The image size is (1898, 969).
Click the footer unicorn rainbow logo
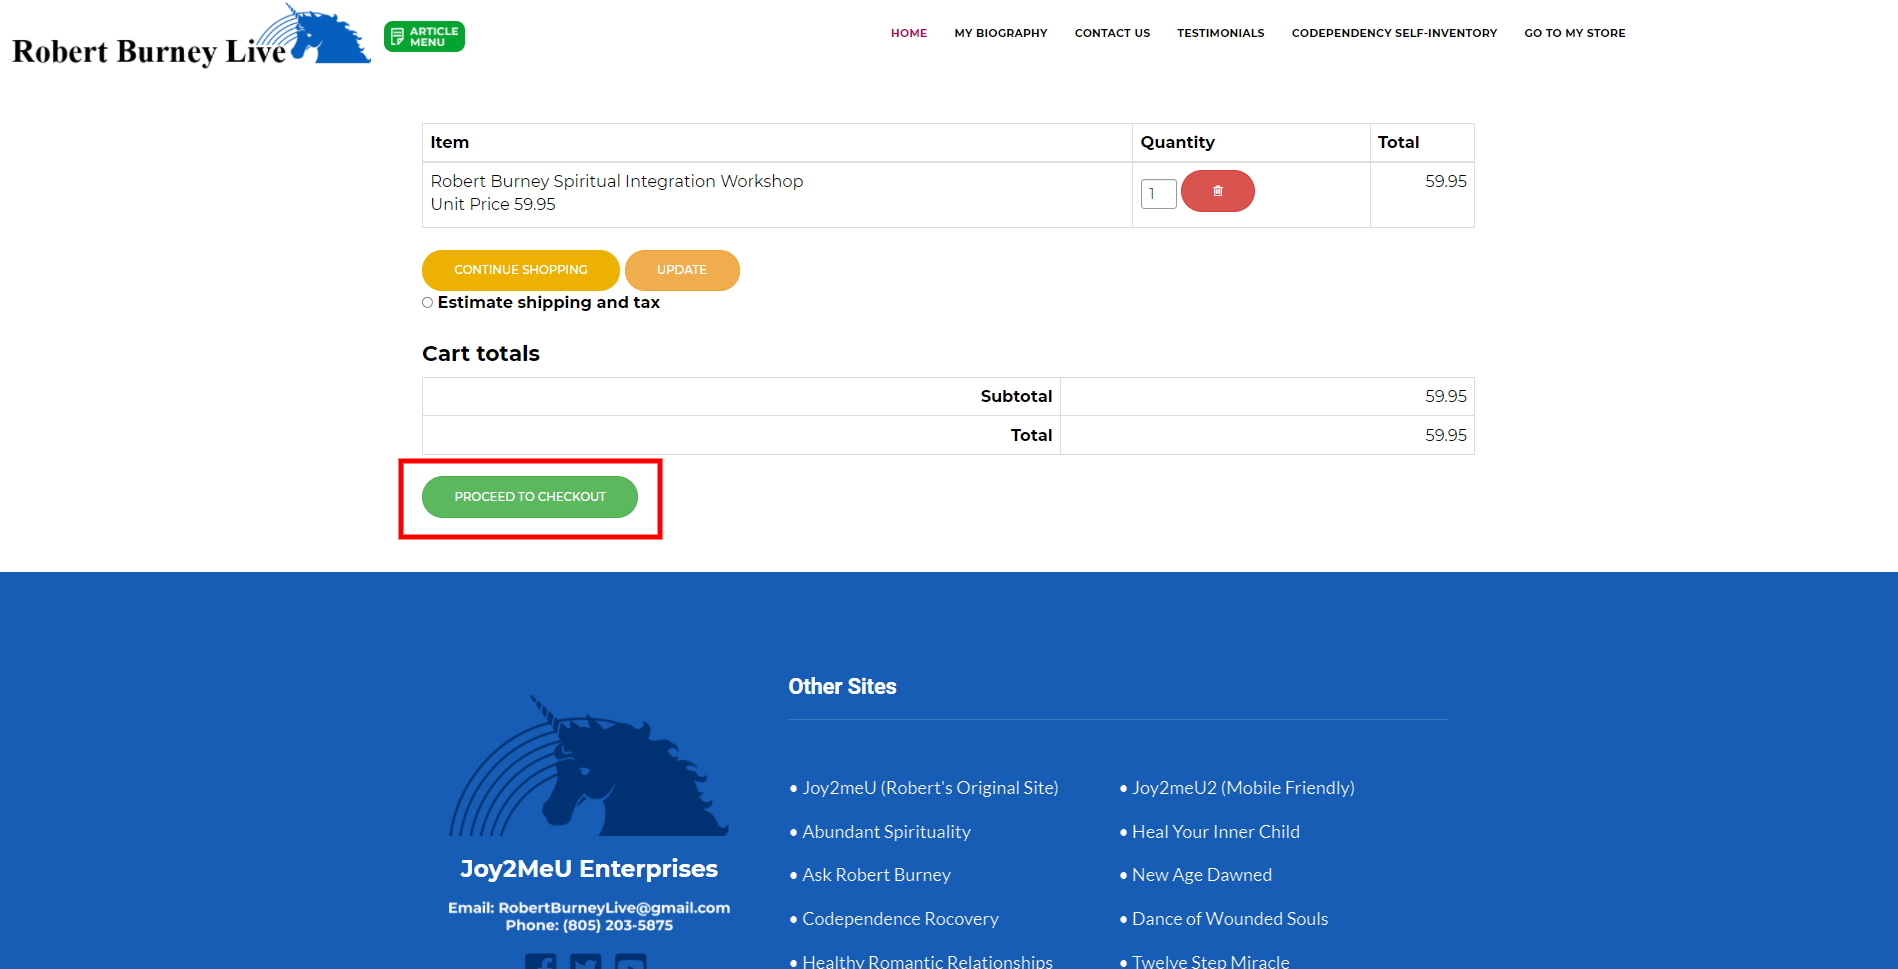click(589, 768)
